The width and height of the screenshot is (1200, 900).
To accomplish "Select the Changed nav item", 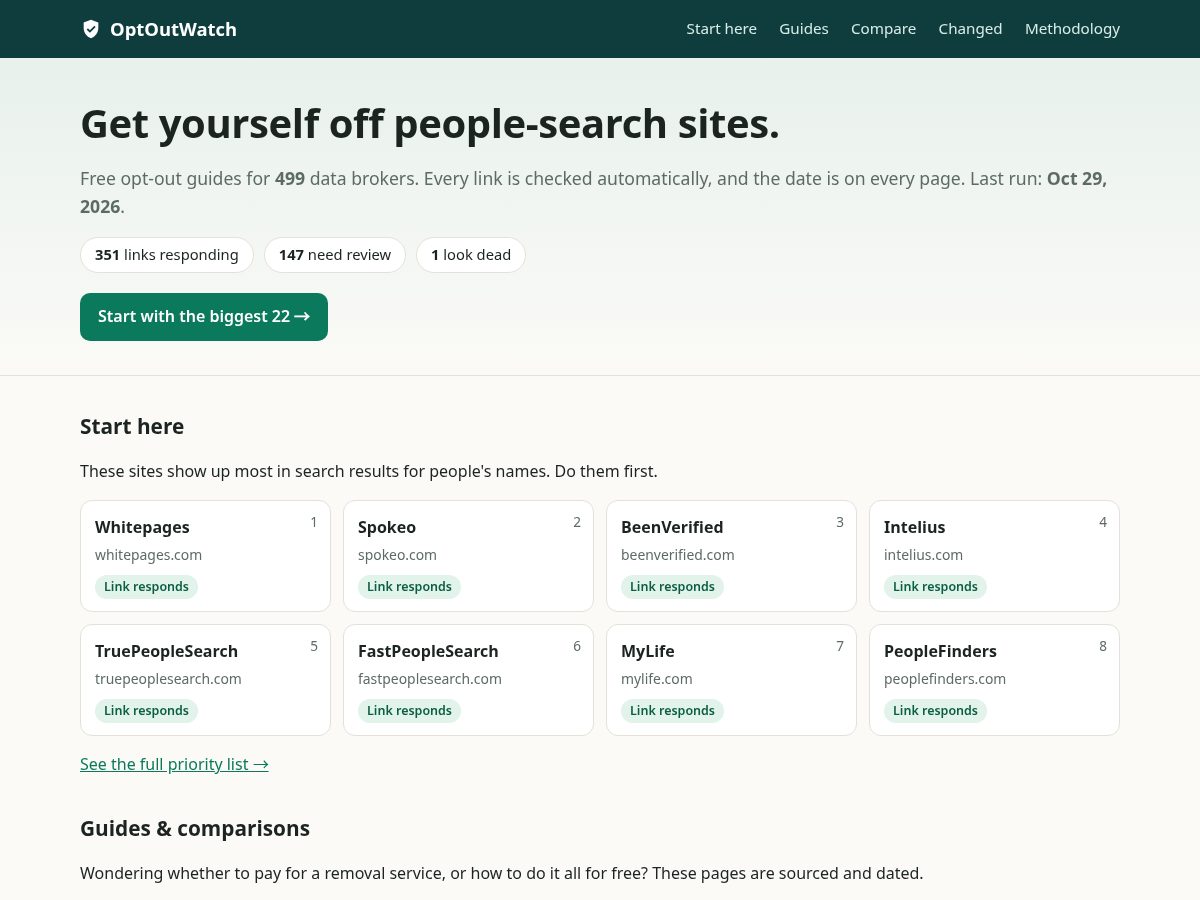I will [x=970, y=29].
